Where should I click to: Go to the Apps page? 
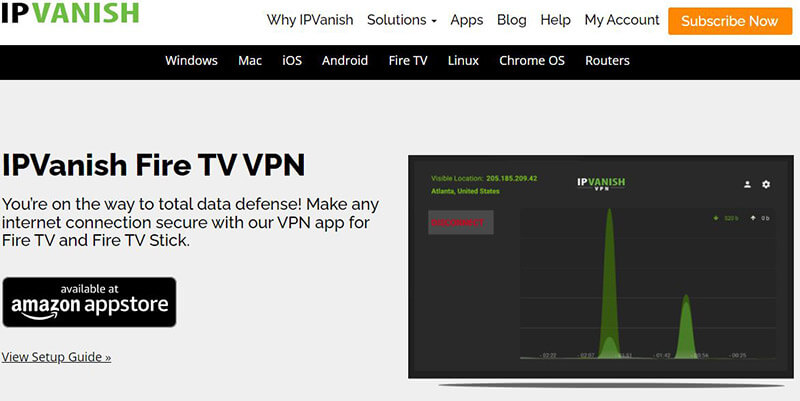pos(466,20)
